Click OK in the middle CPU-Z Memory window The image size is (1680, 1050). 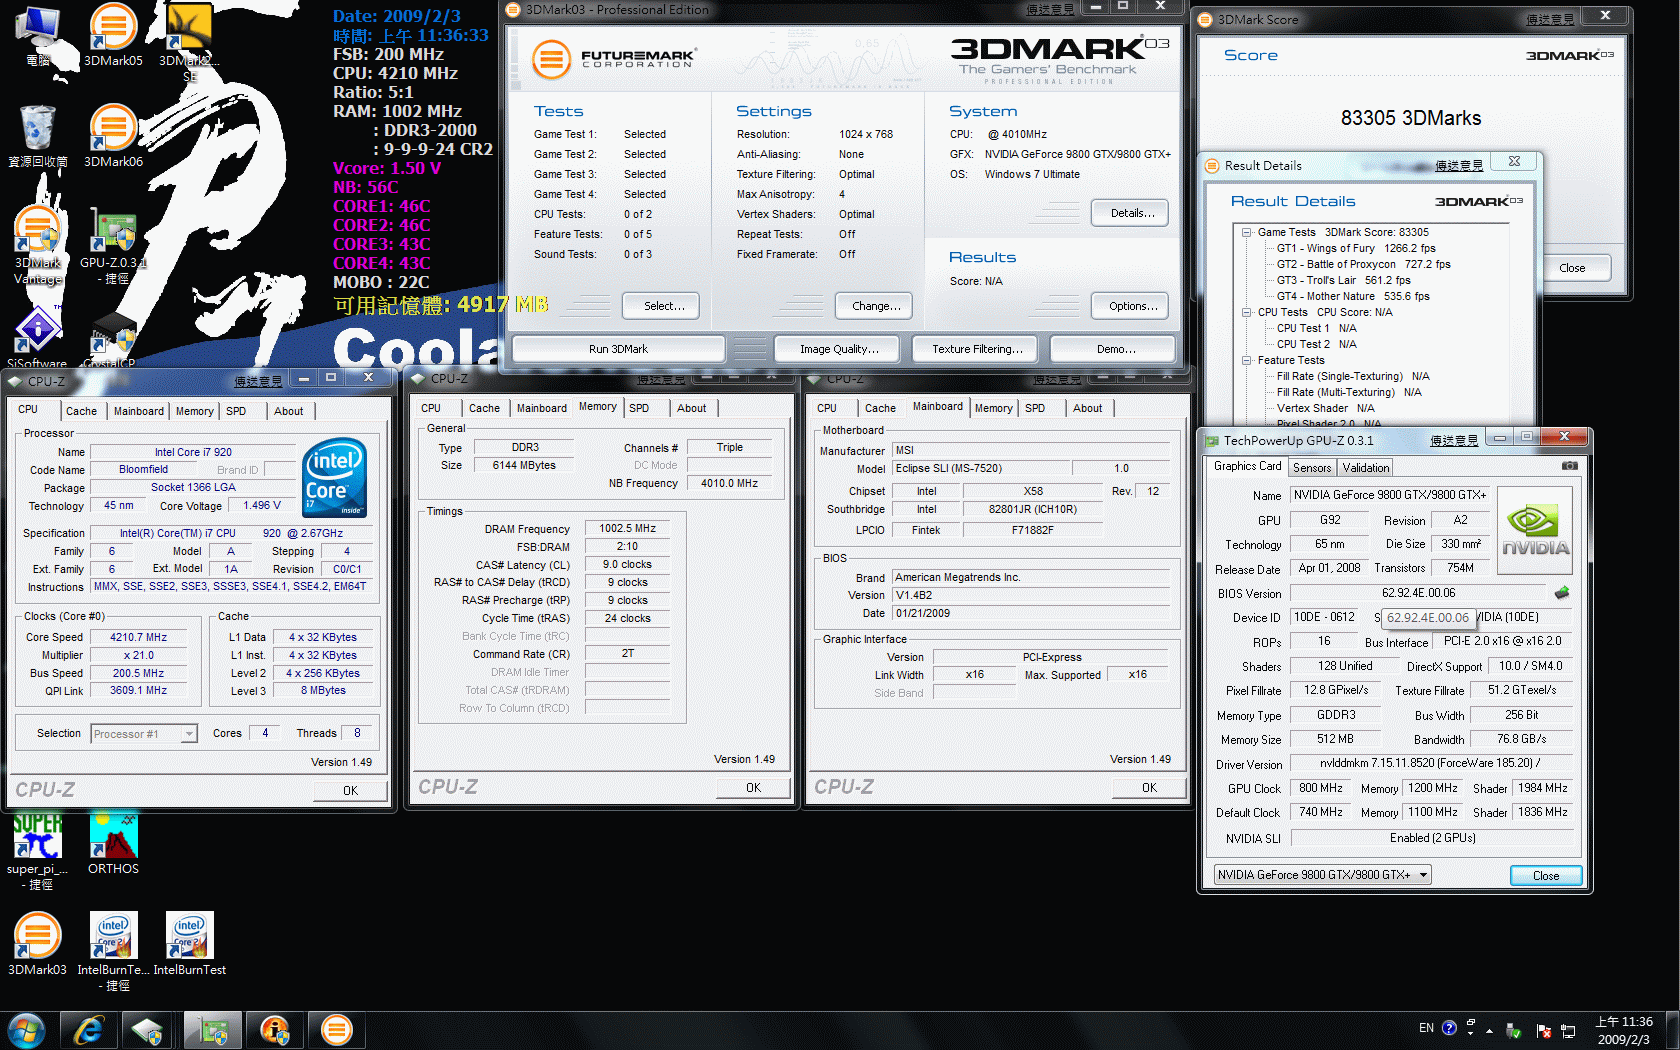click(753, 787)
